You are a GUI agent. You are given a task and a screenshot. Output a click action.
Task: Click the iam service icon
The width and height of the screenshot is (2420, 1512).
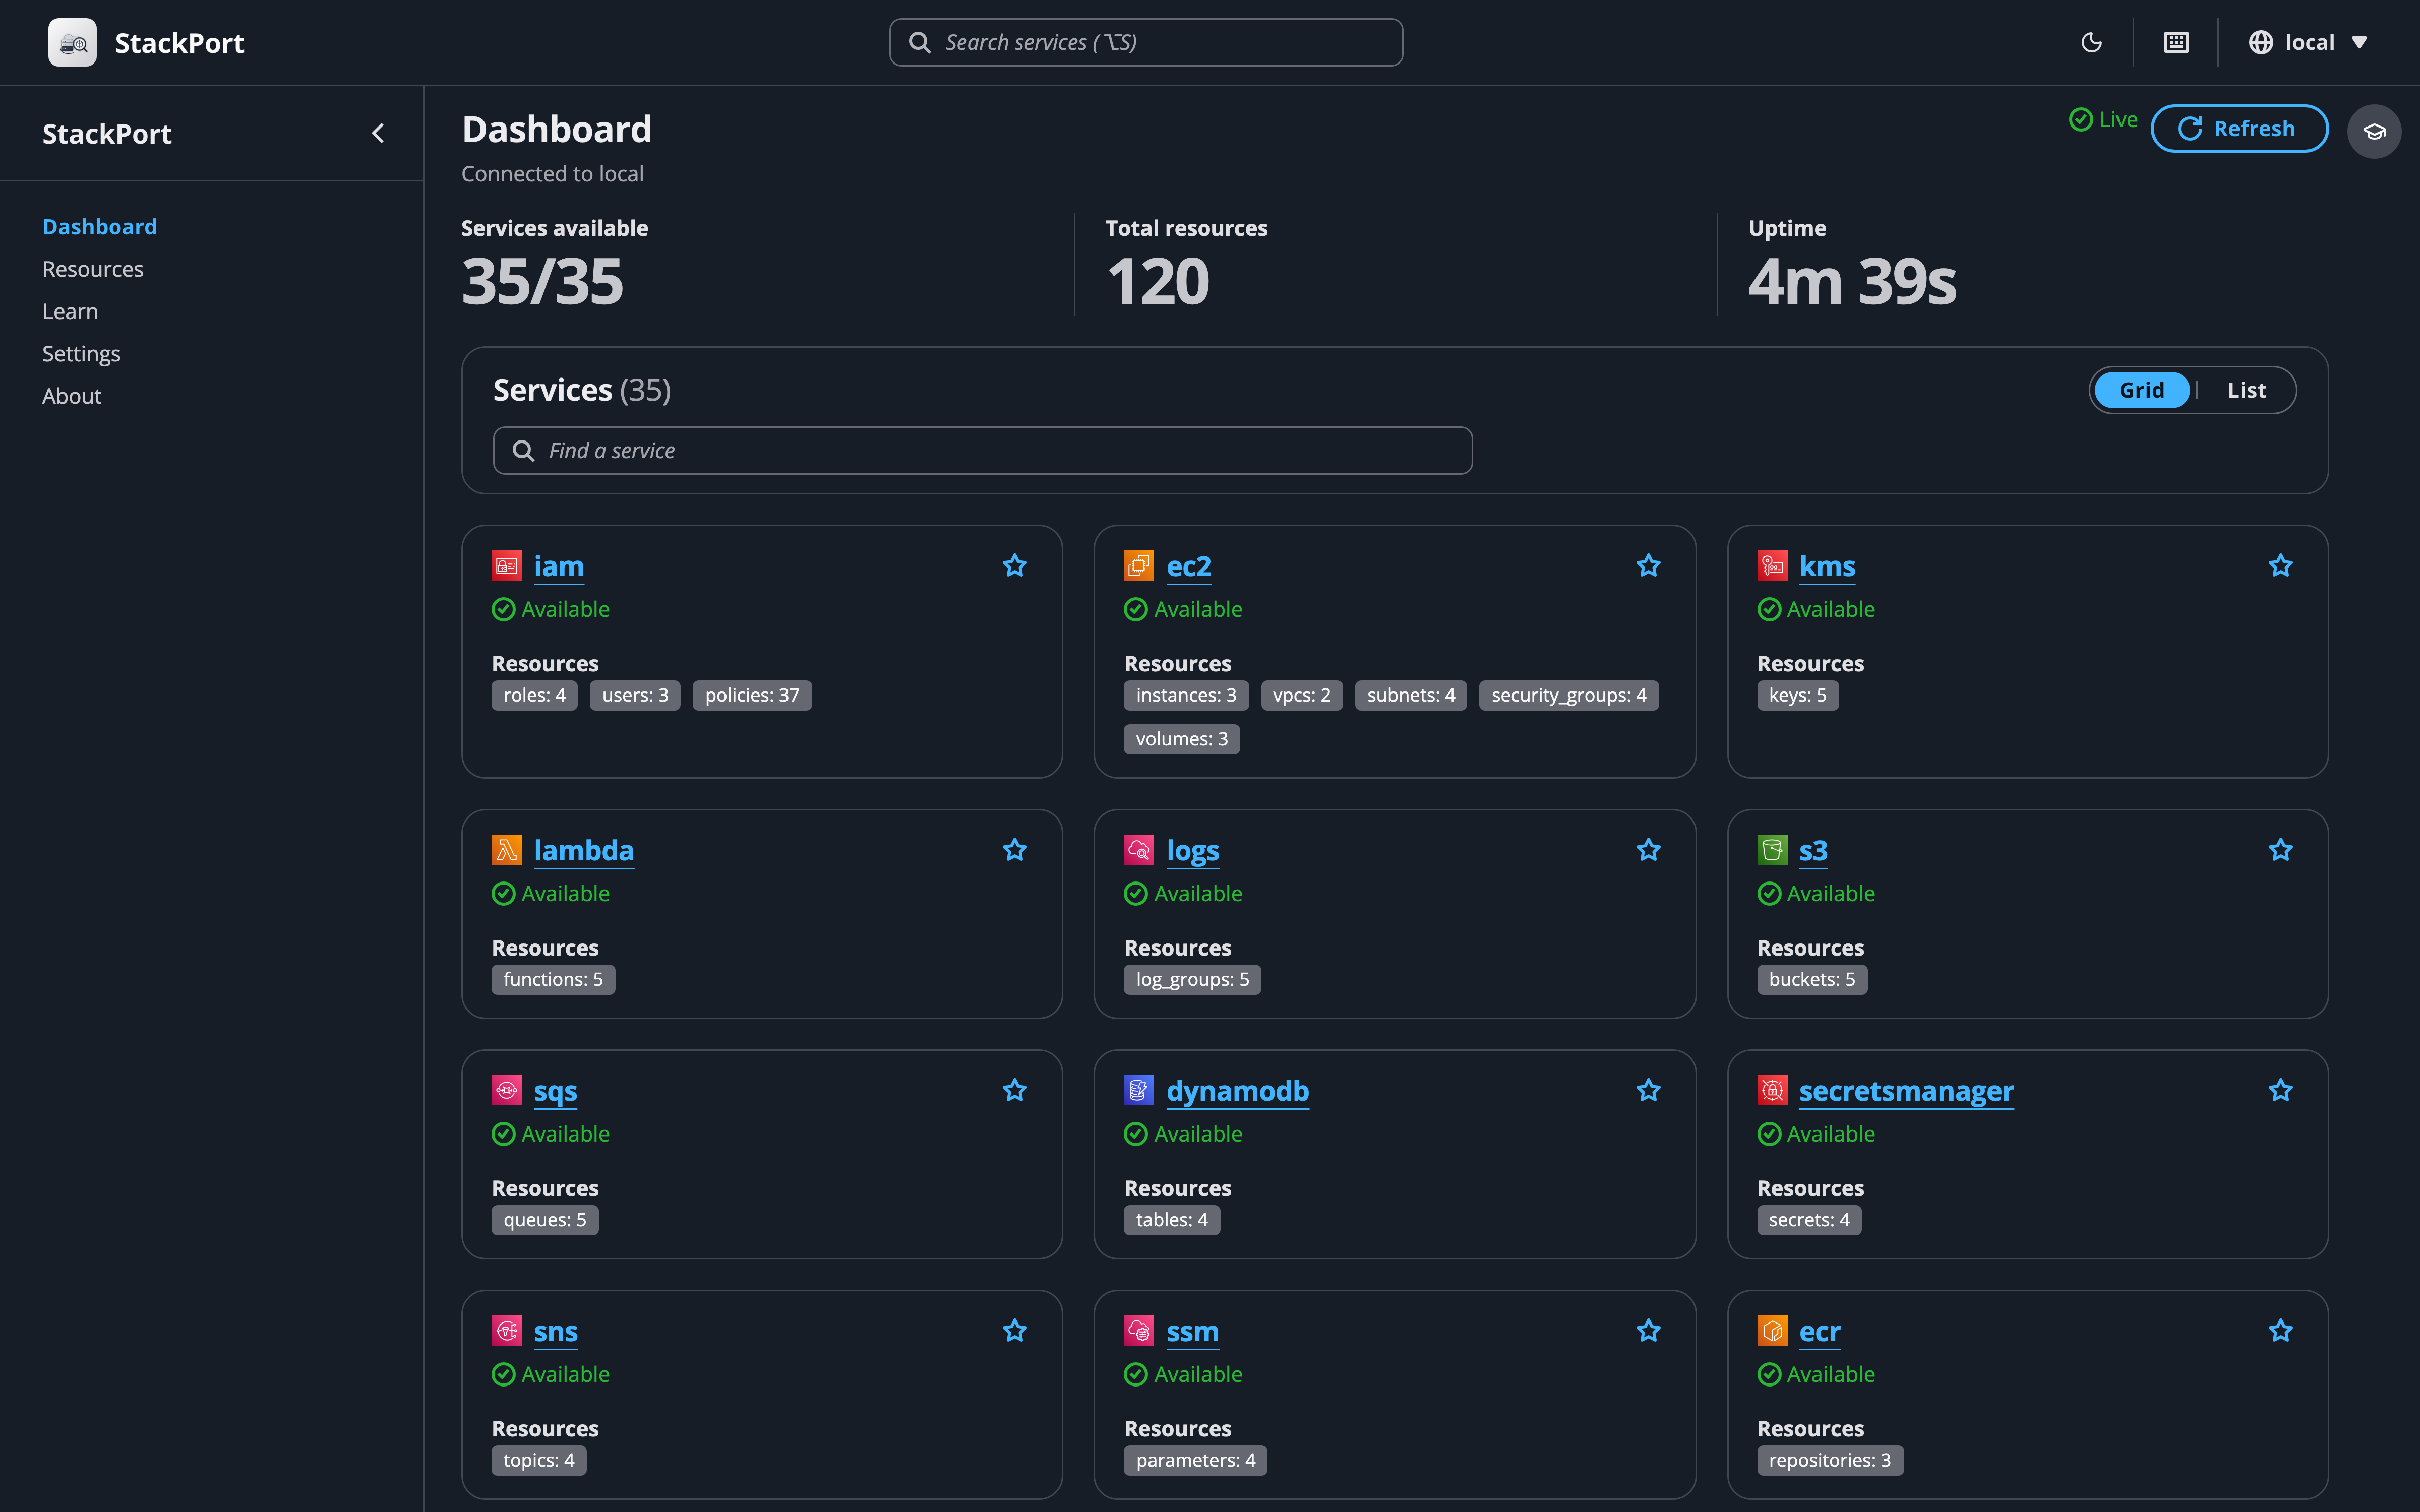pyautogui.click(x=506, y=566)
